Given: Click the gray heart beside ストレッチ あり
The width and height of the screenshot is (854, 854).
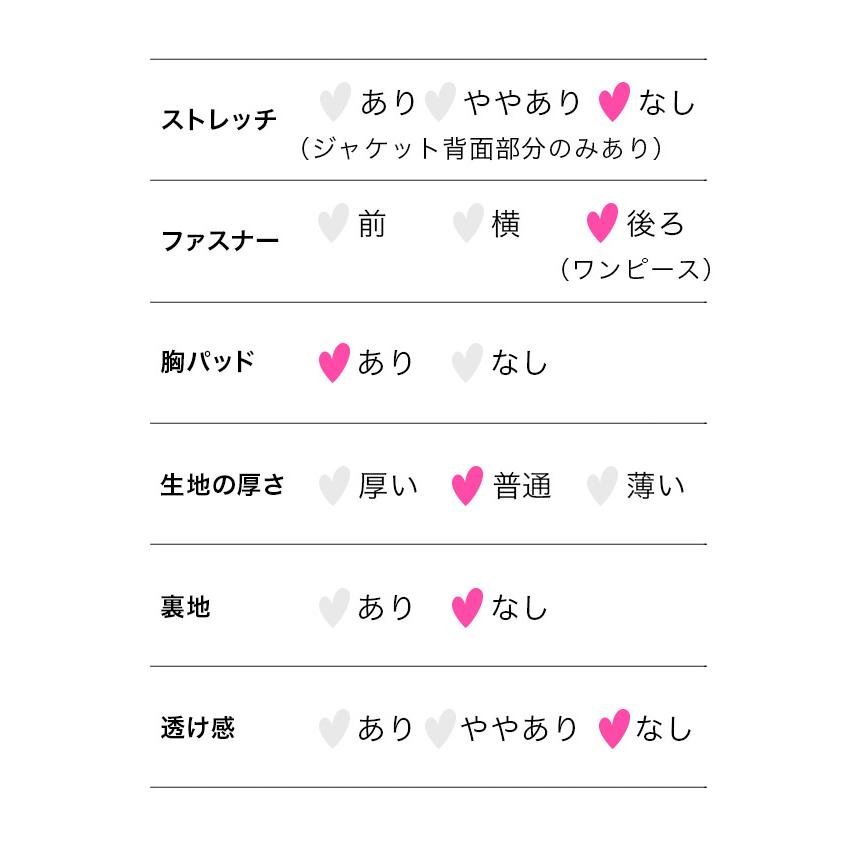Looking at the screenshot, I should [x=334, y=103].
